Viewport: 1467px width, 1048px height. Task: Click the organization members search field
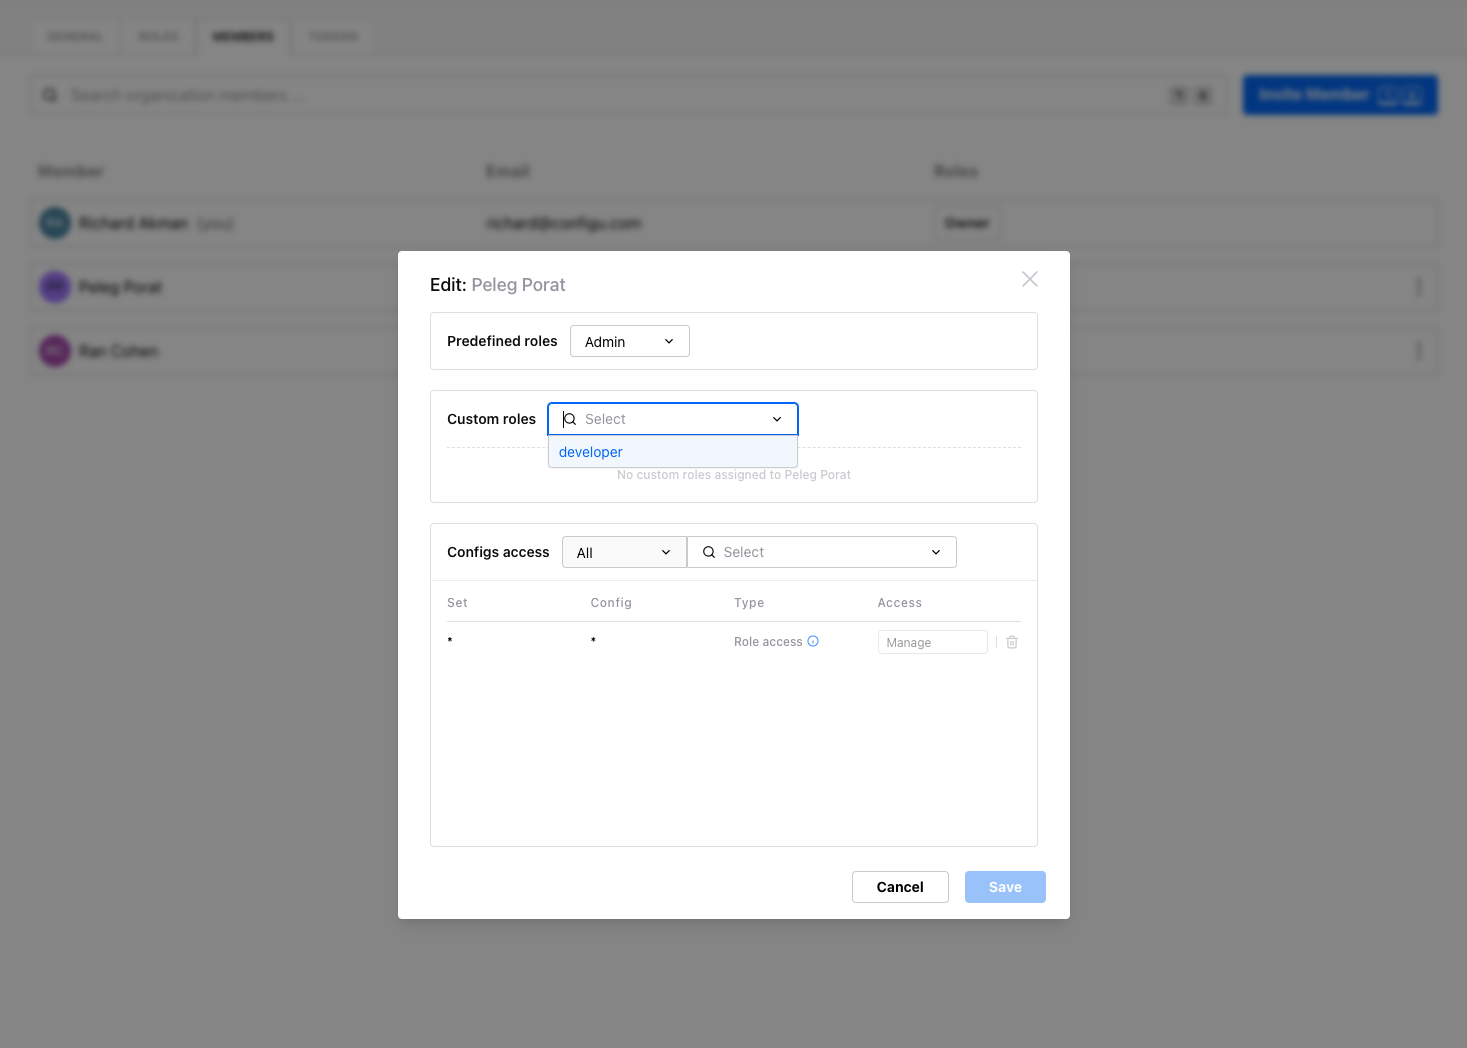[628, 95]
